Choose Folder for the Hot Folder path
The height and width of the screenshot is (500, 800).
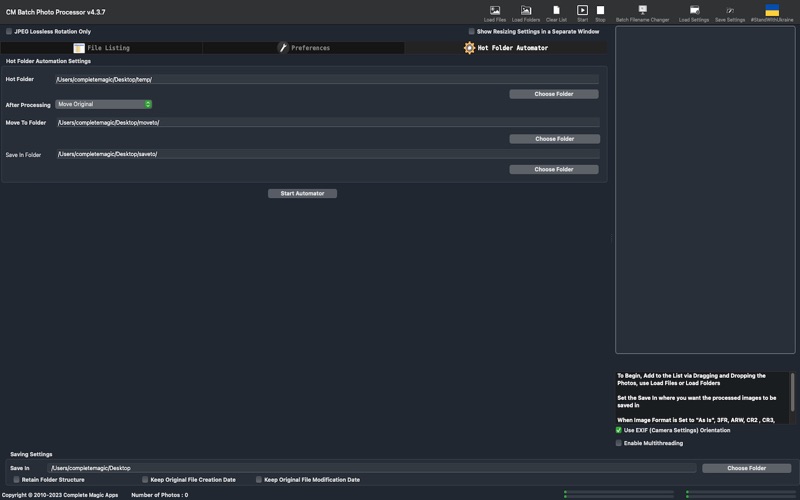pyautogui.click(x=554, y=94)
